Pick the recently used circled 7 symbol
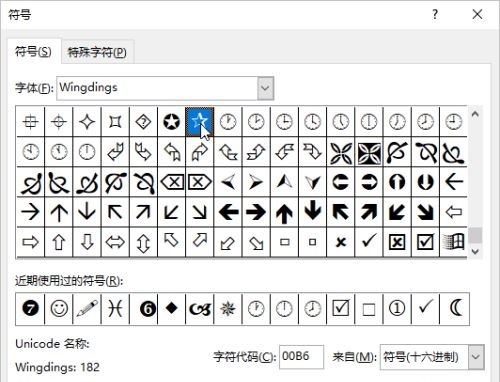 pos(30,309)
